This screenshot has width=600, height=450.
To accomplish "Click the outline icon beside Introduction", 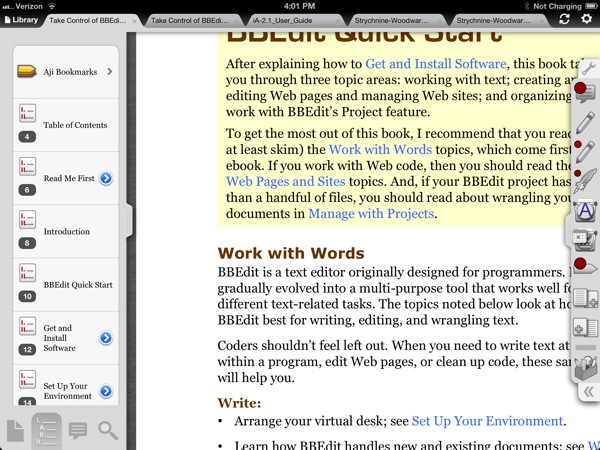I will [28, 220].
